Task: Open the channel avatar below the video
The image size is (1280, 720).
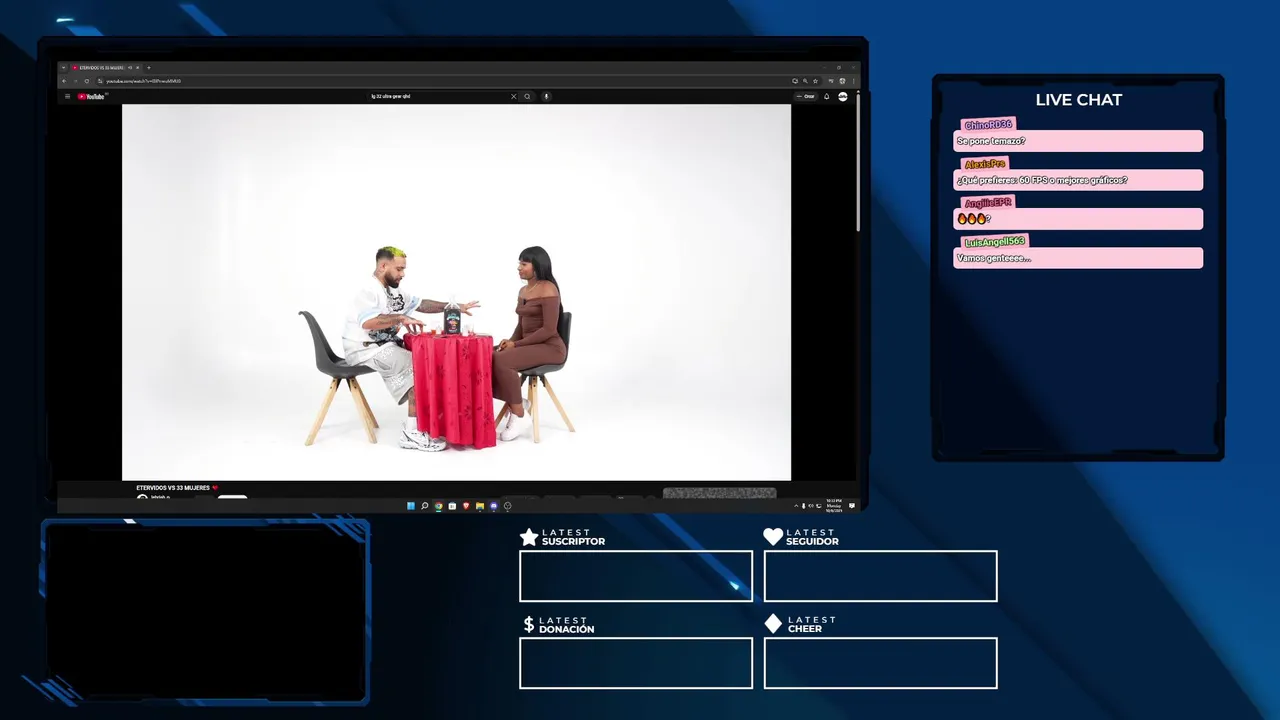Action: 142,497
